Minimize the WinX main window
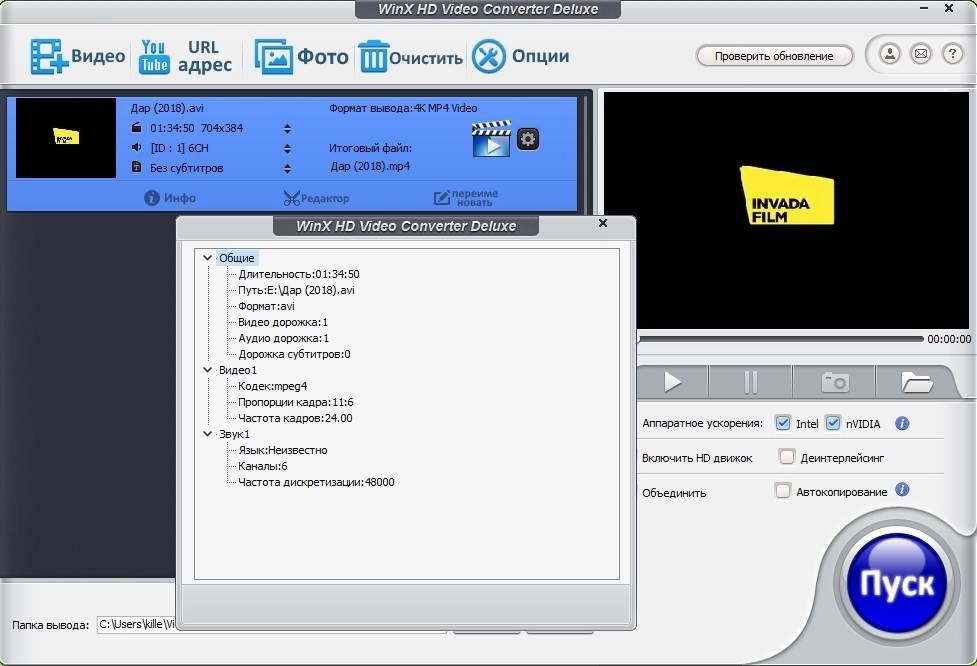 click(924, 8)
